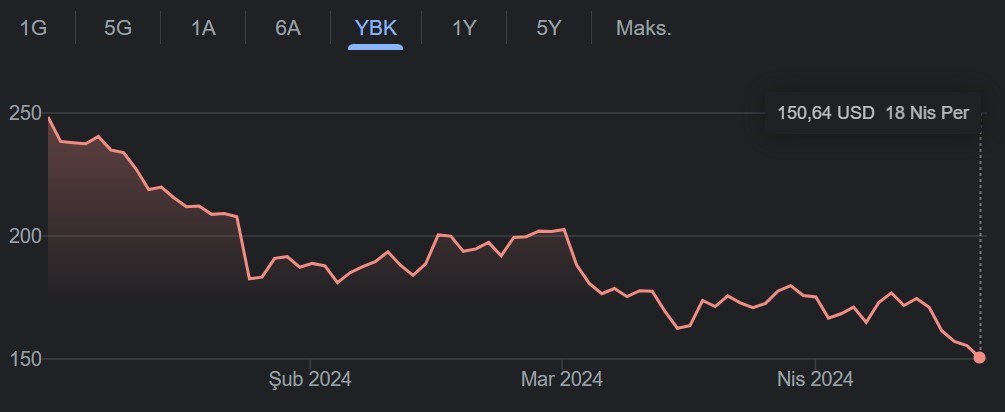
Task: Click the chart line's starting peak near 250
Action: point(49,119)
